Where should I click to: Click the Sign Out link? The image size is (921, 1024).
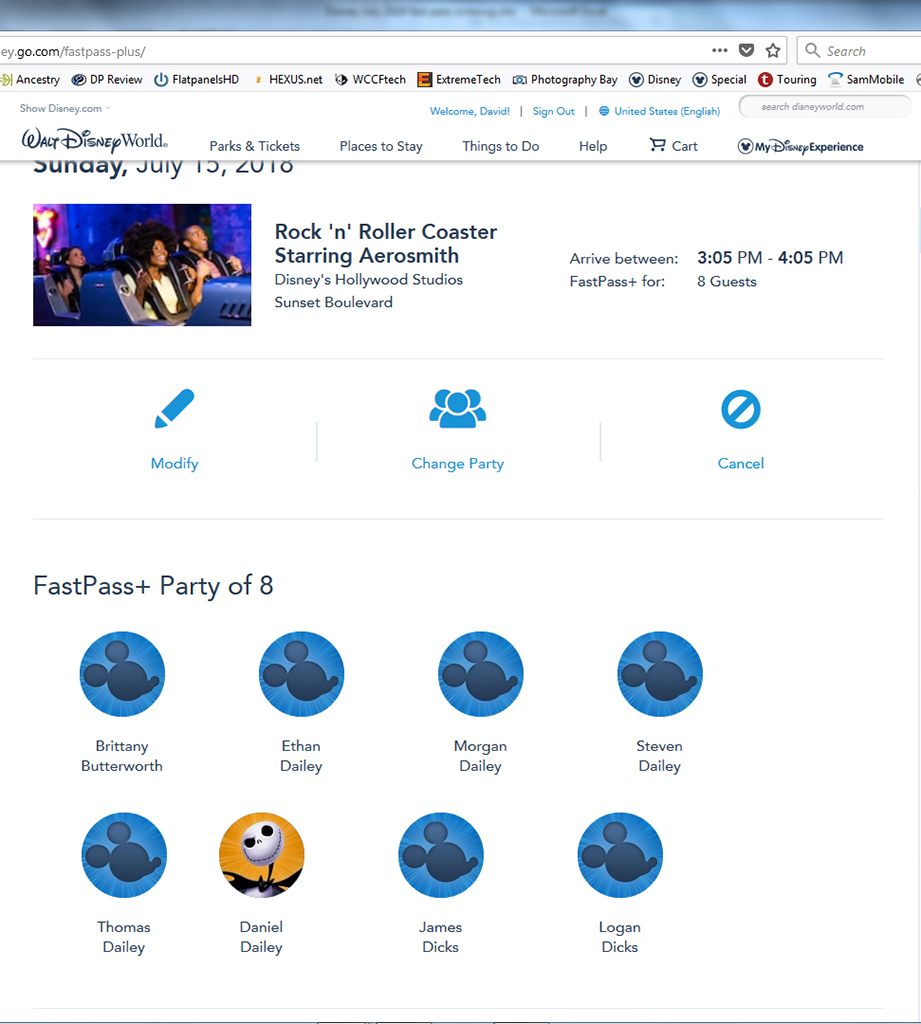click(x=554, y=111)
